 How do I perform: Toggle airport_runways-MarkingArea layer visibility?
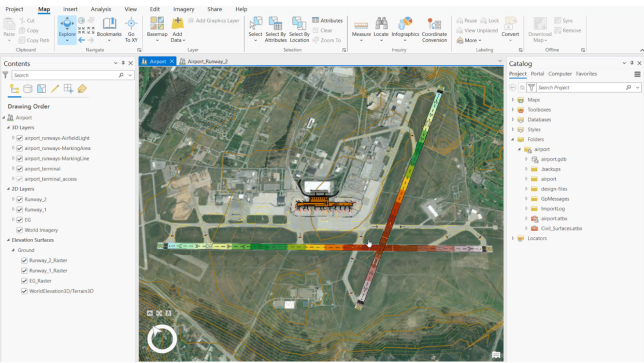pos(19,148)
